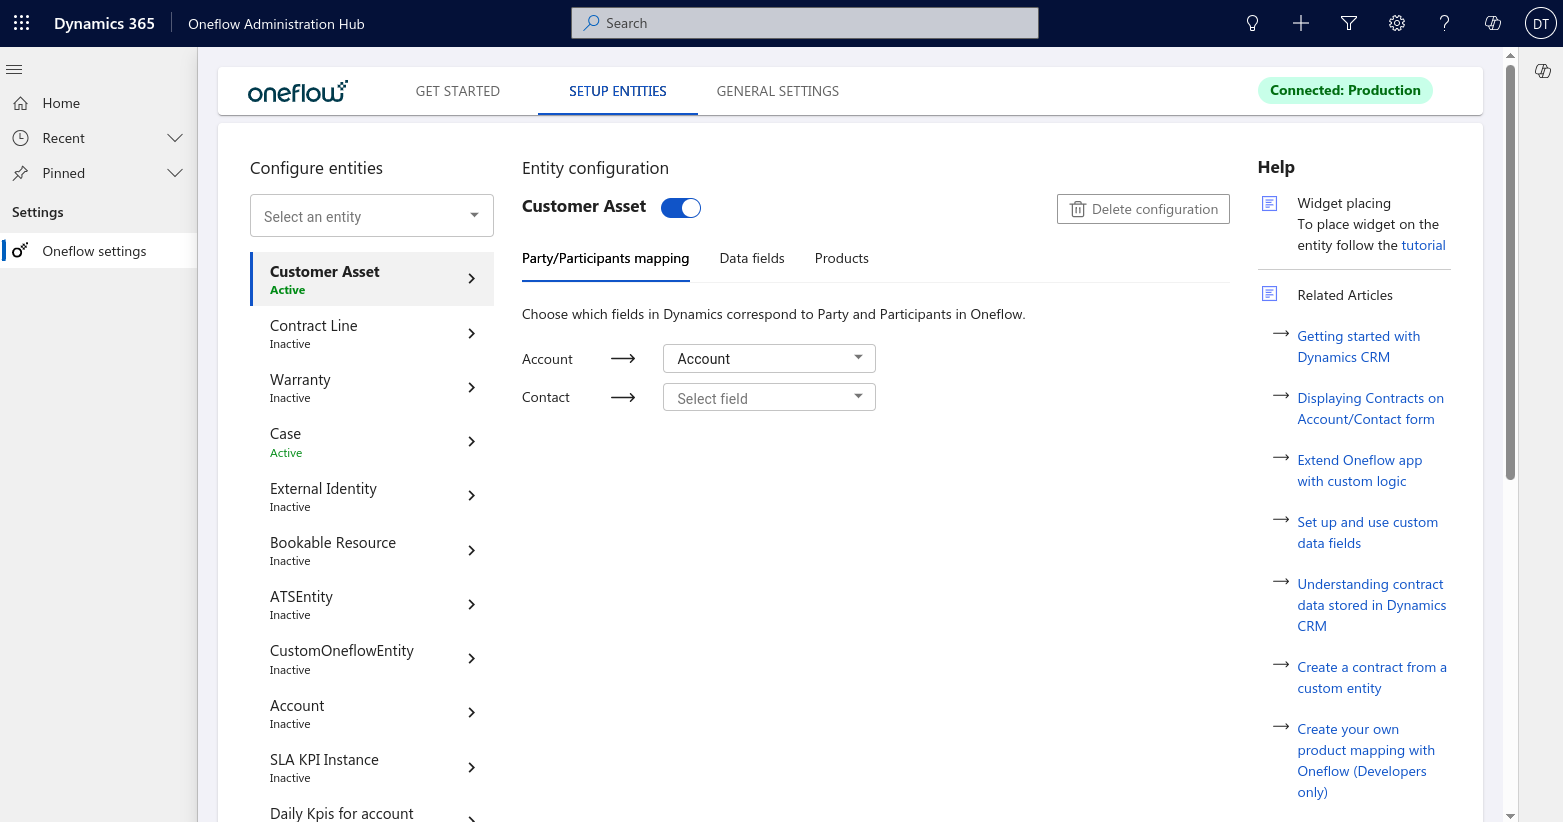This screenshot has width=1563, height=822.
Task: Click the trash icon in Delete configuration
Action: pyautogui.click(x=1077, y=209)
